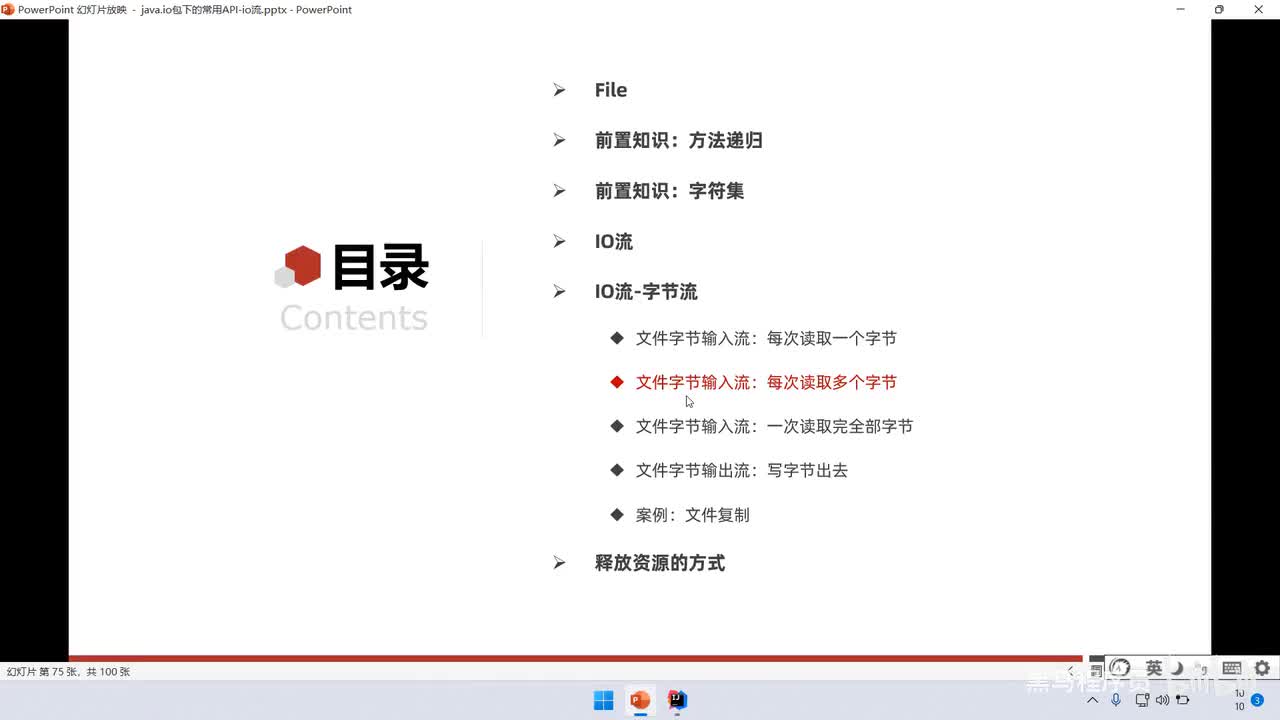Click the arrow bullet beside File
The image size is (1280, 720).
click(x=559, y=90)
